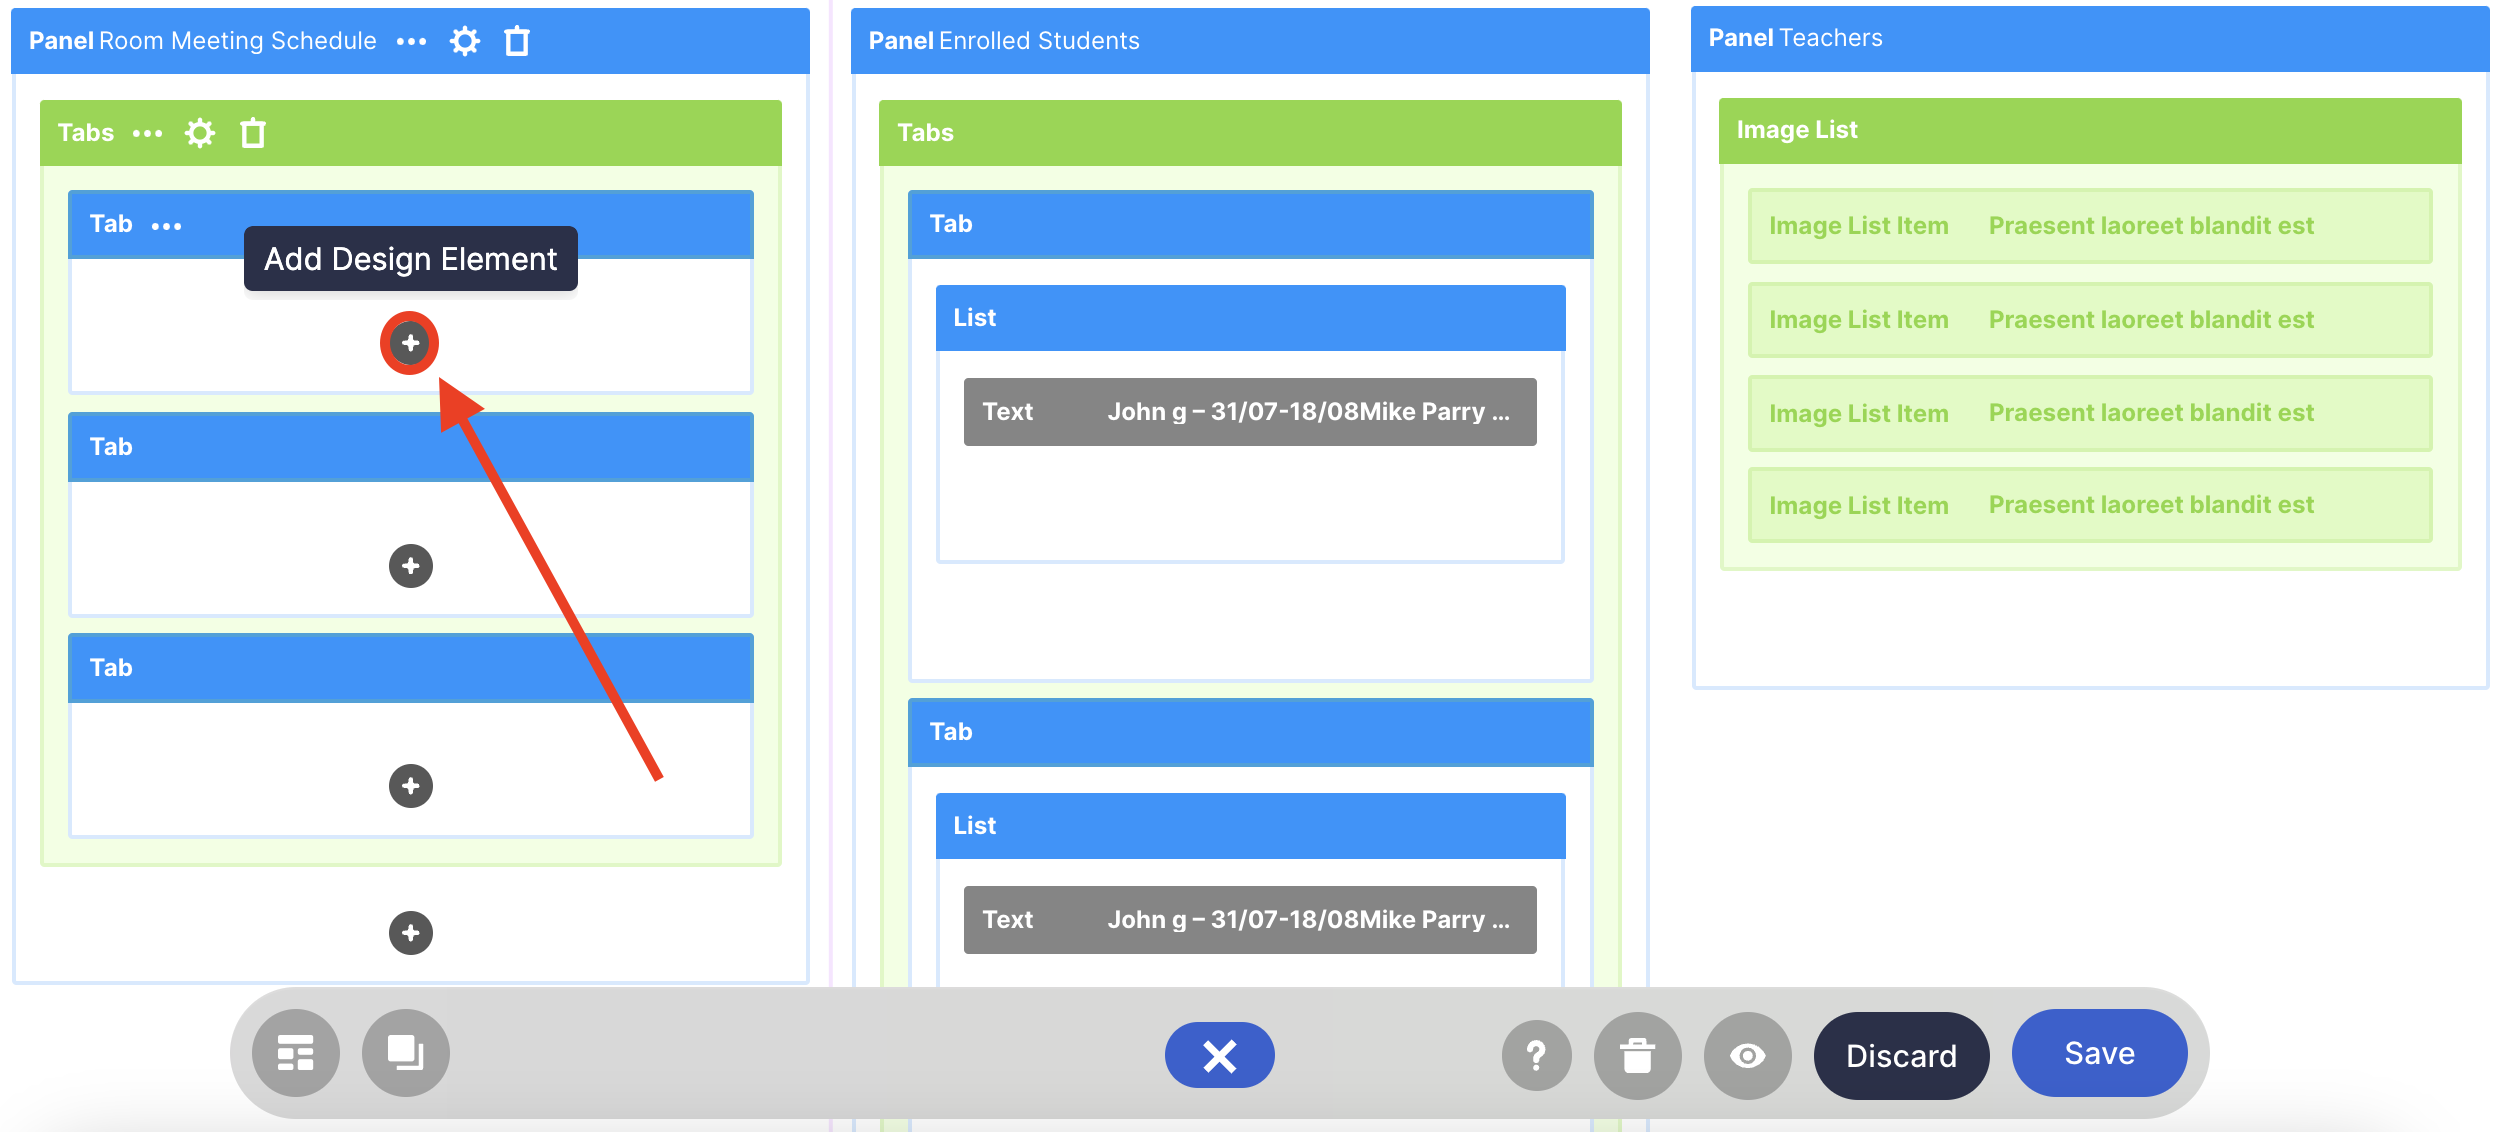Open first Tab ellipsis options
Screen dimensions: 2504x1132
click(x=166, y=226)
